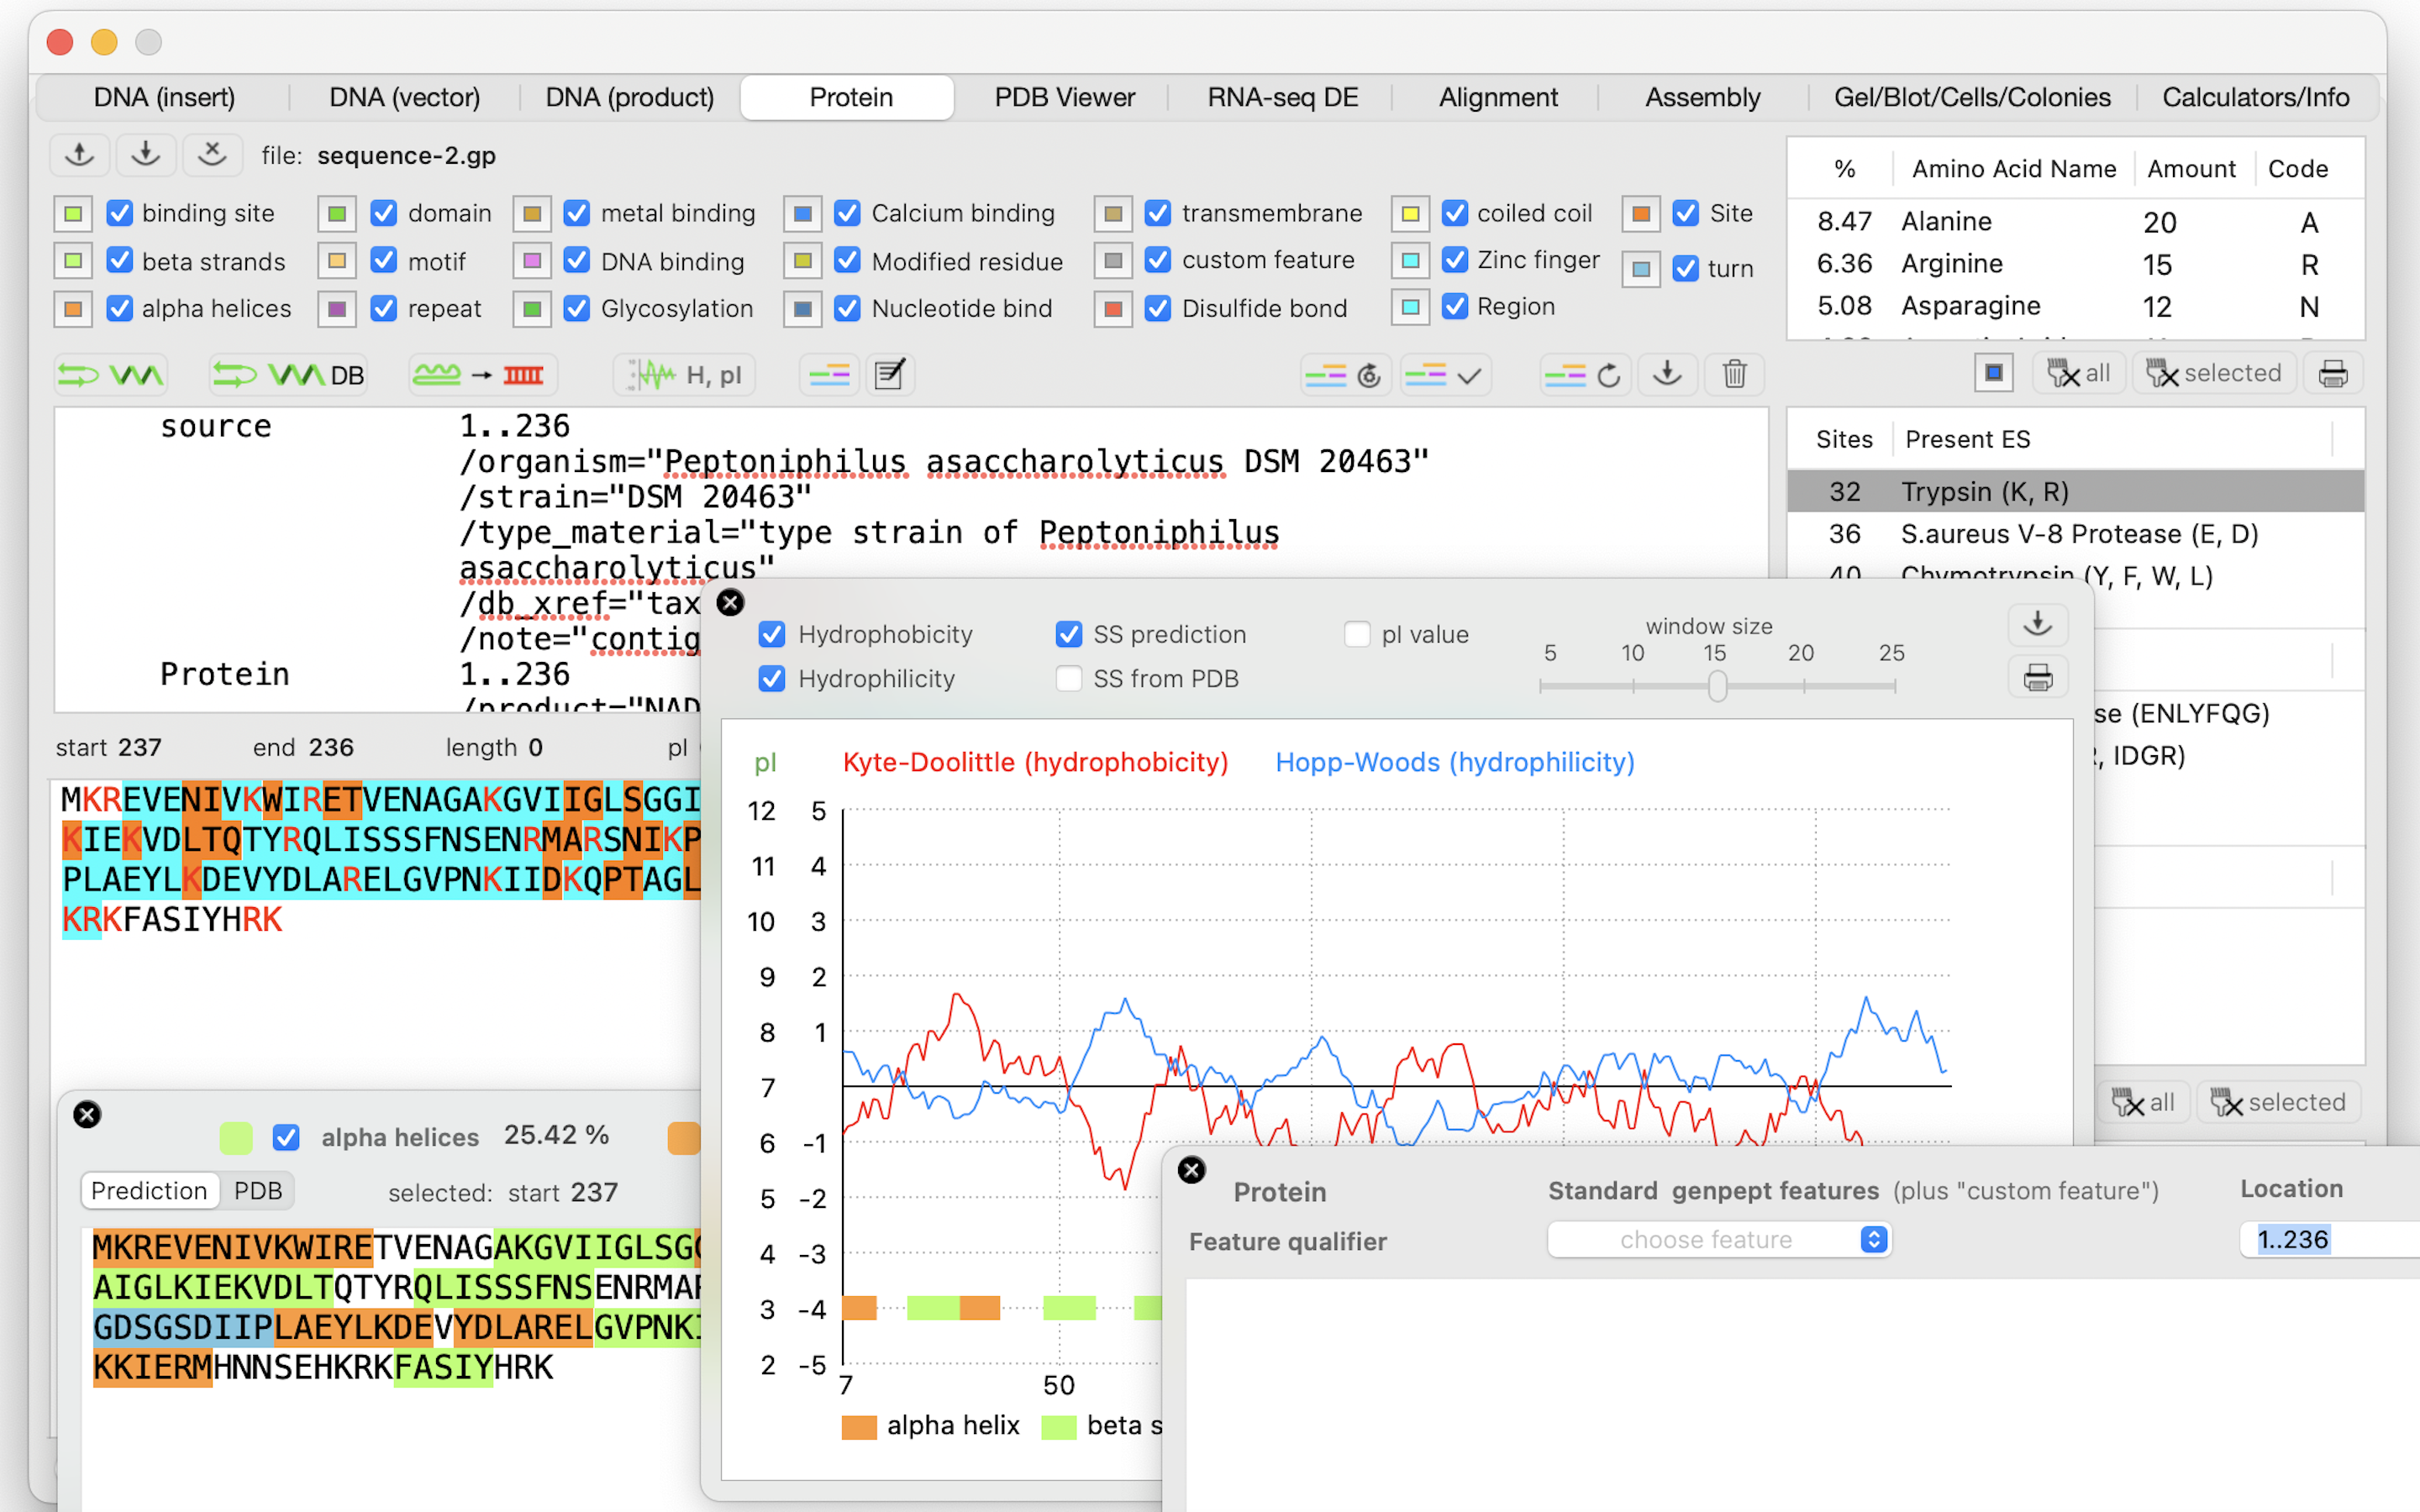Viewport: 2420px width, 1512px height.
Task: Click the protein to DNA conversion icon
Action: (x=478, y=375)
